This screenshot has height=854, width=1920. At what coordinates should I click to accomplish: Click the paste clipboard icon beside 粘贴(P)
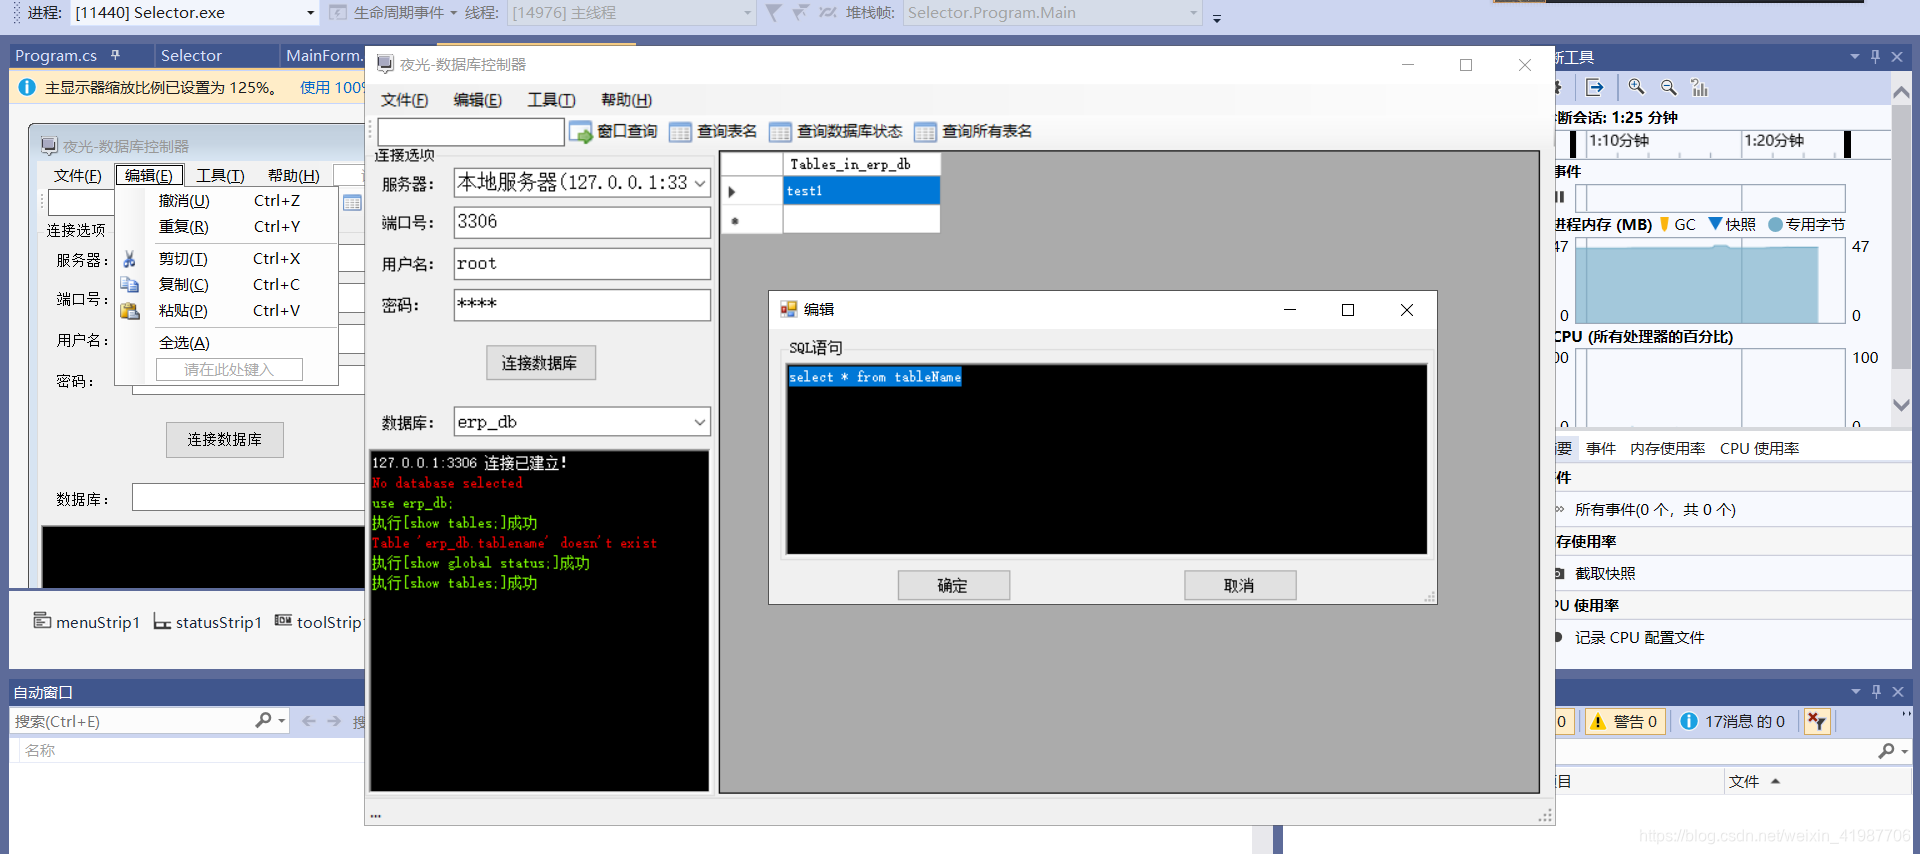tap(130, 311)
